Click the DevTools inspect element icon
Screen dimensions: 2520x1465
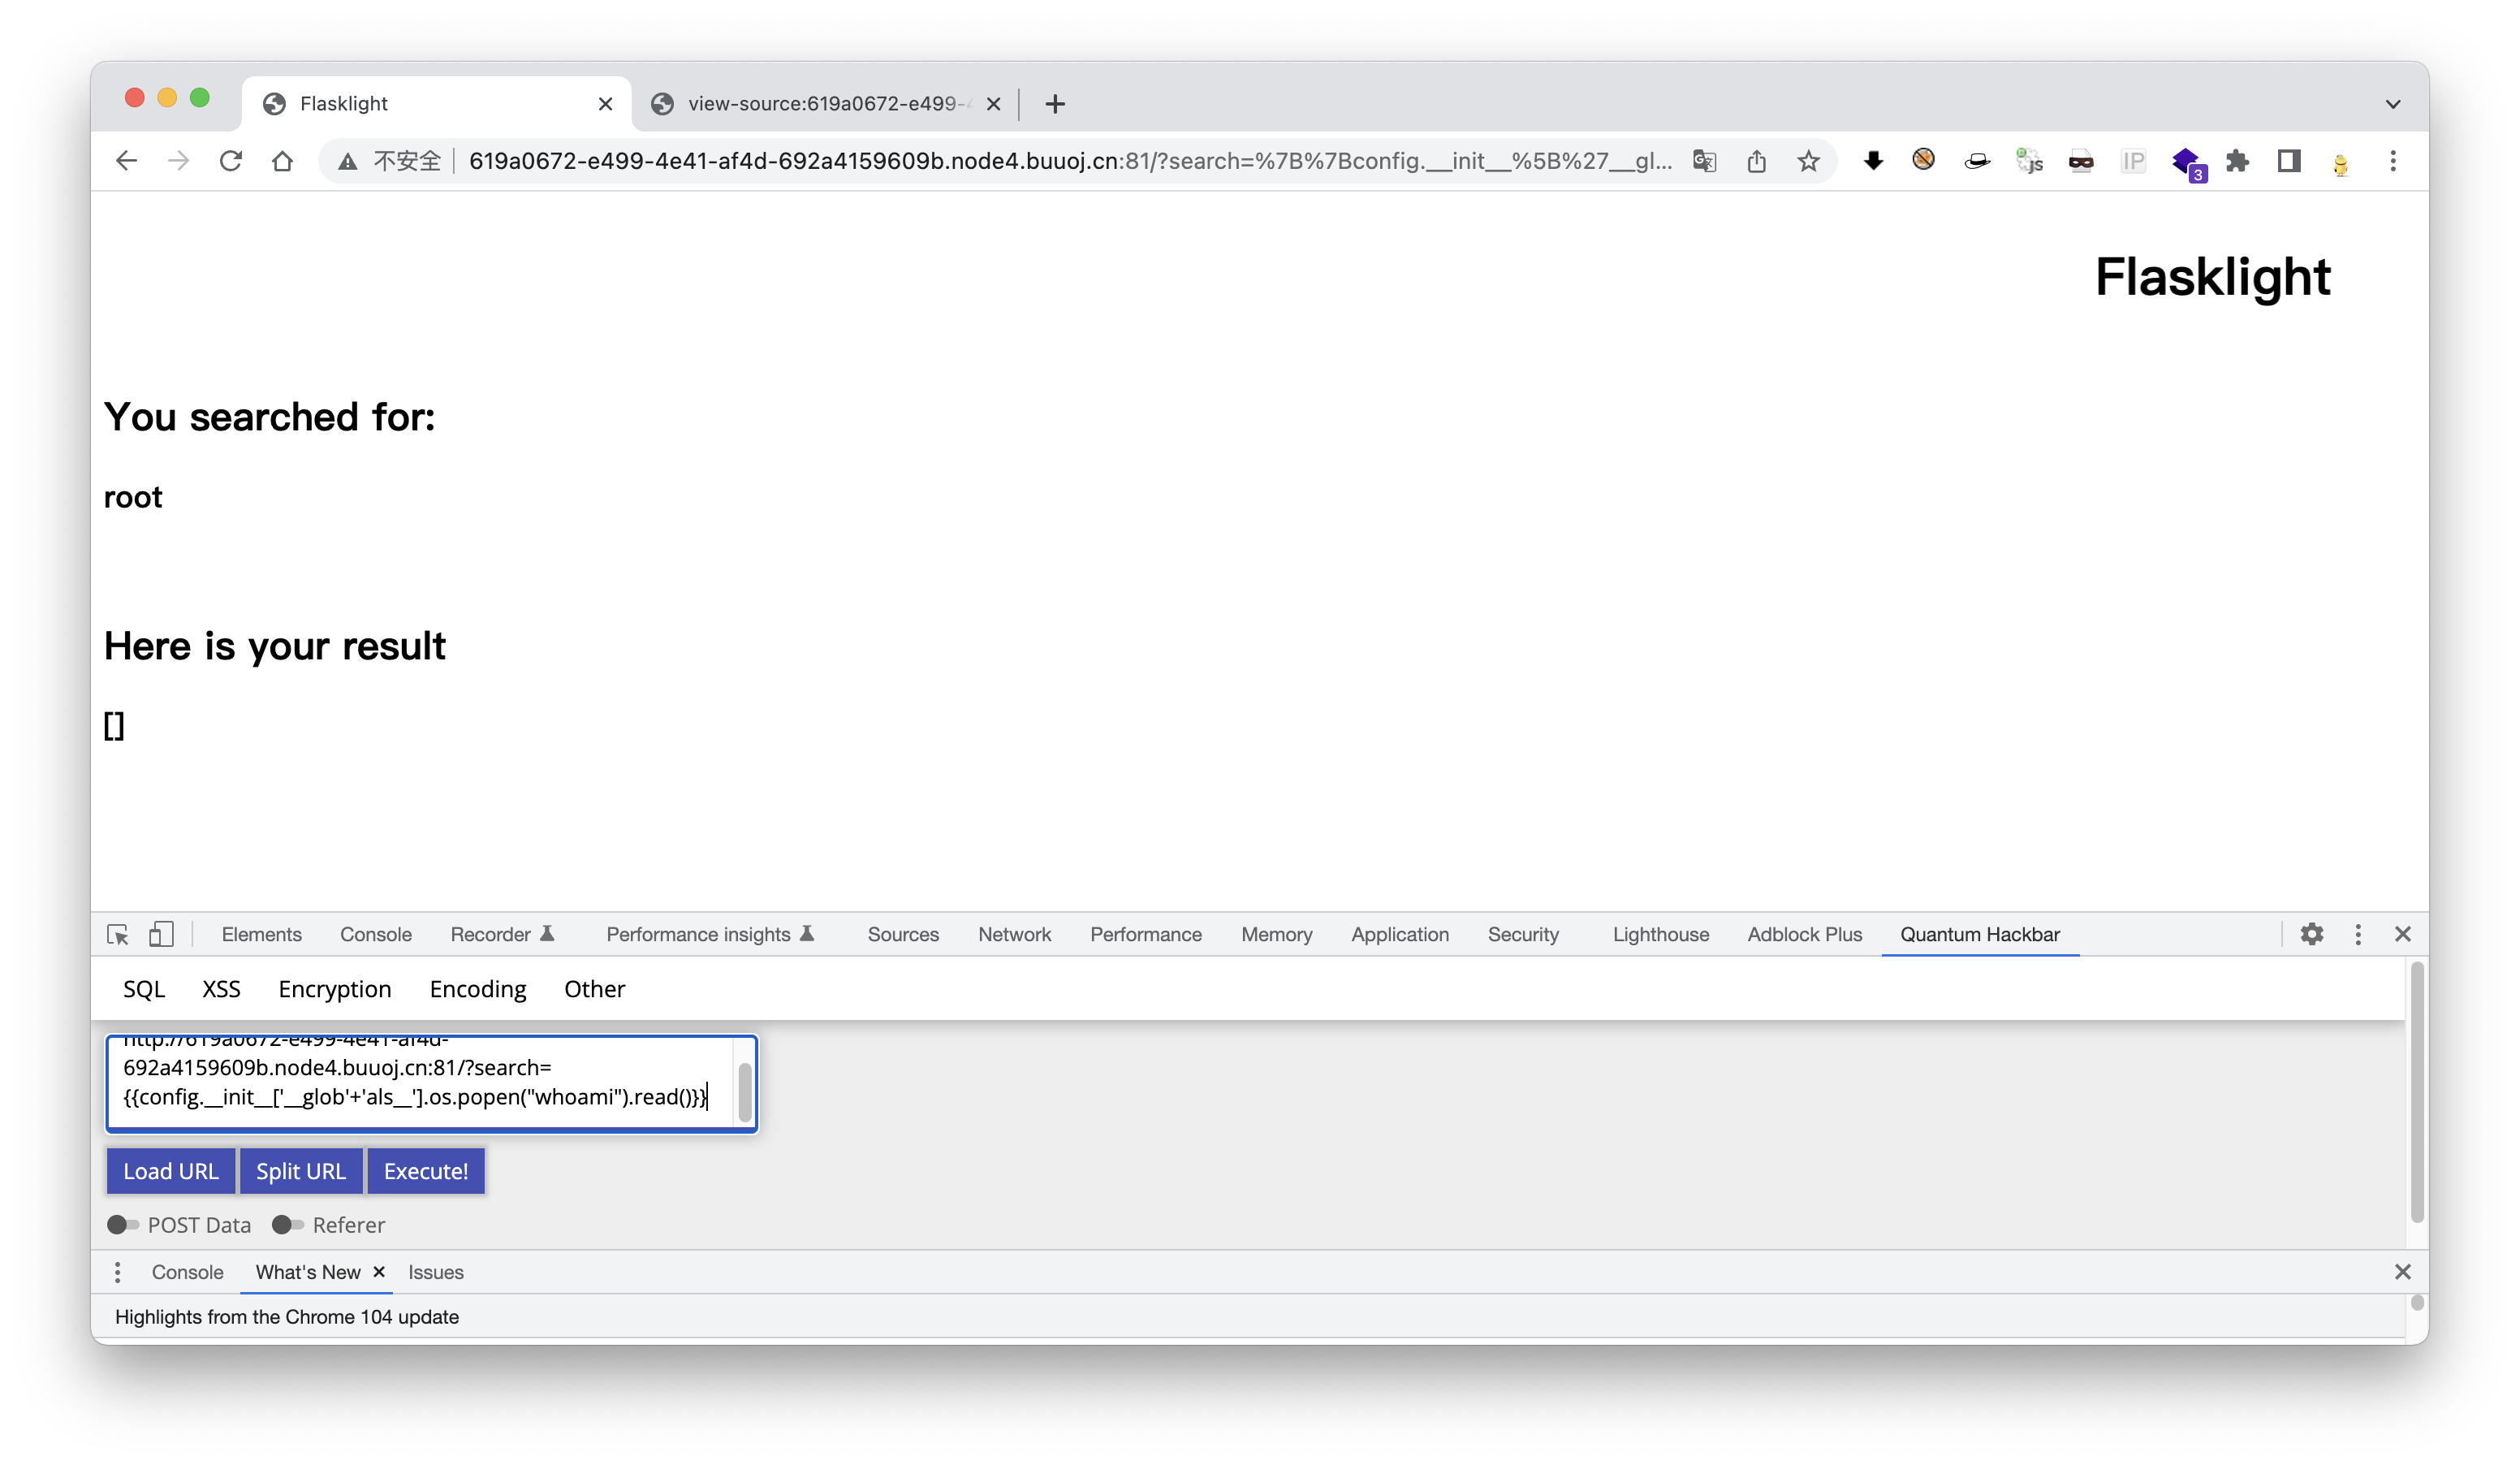point(118,934)
